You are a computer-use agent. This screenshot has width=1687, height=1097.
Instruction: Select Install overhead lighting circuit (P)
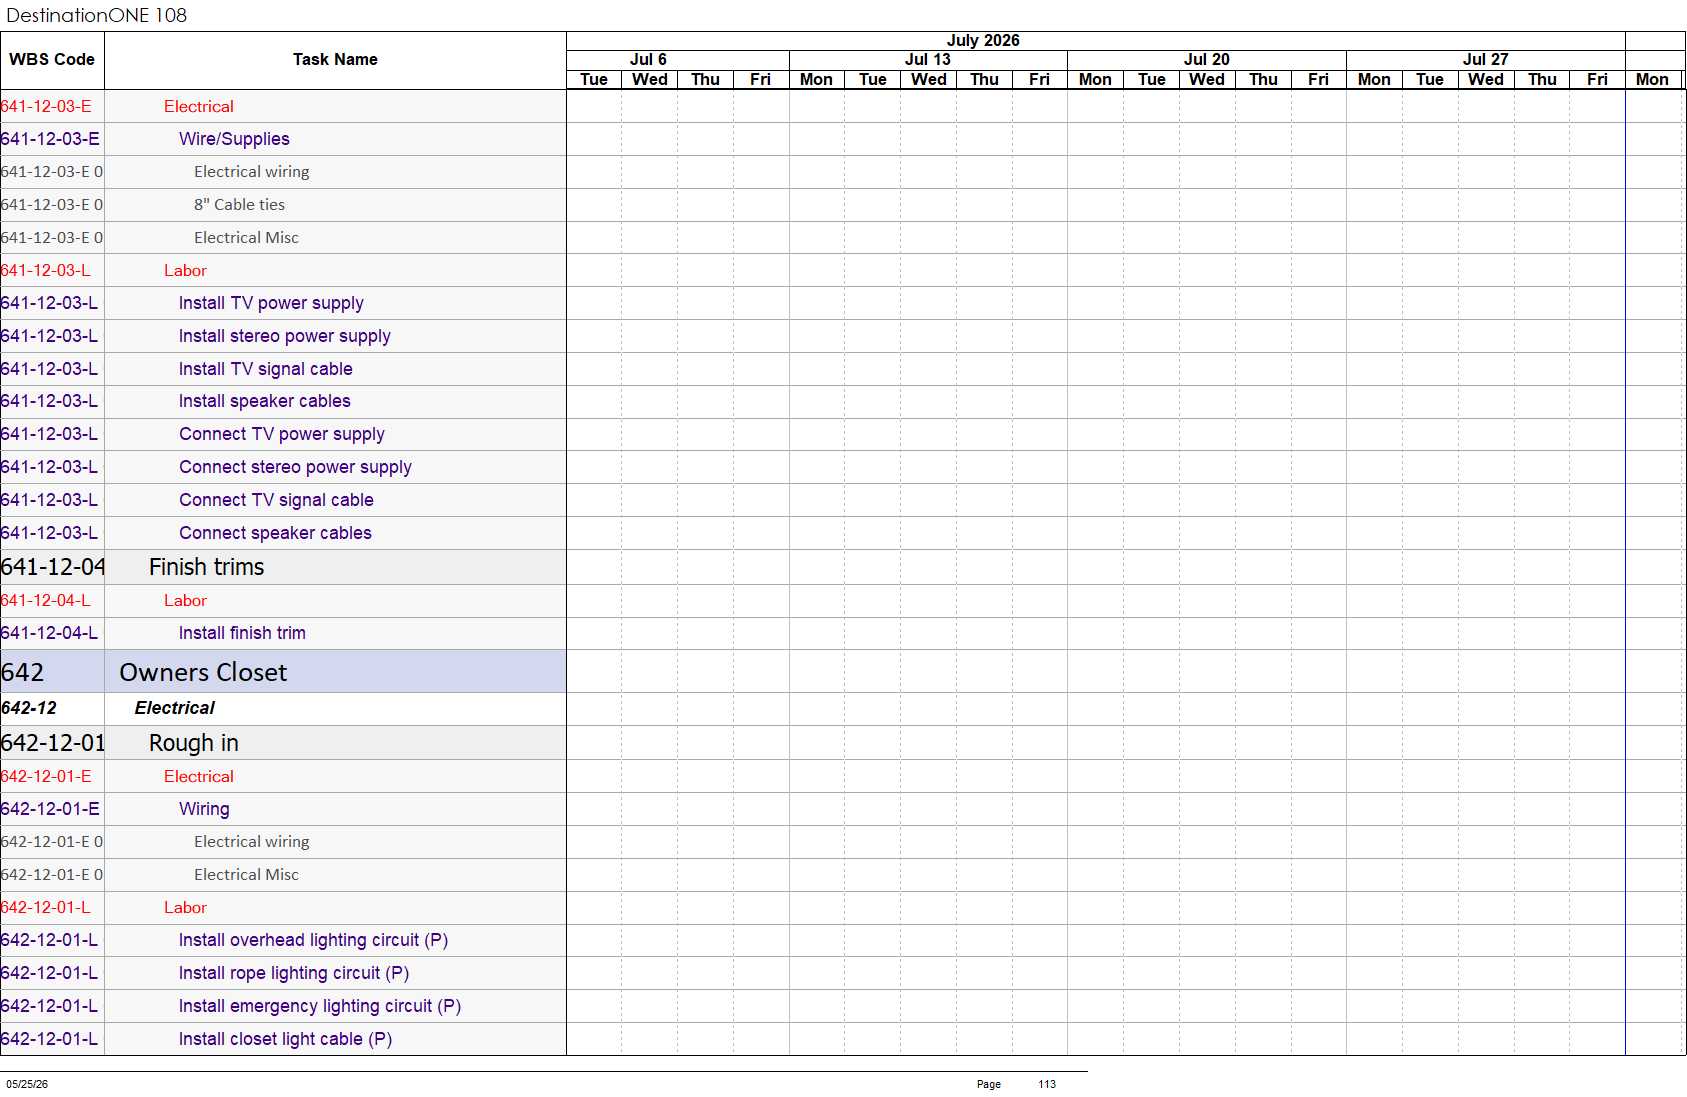pos(283,940)
